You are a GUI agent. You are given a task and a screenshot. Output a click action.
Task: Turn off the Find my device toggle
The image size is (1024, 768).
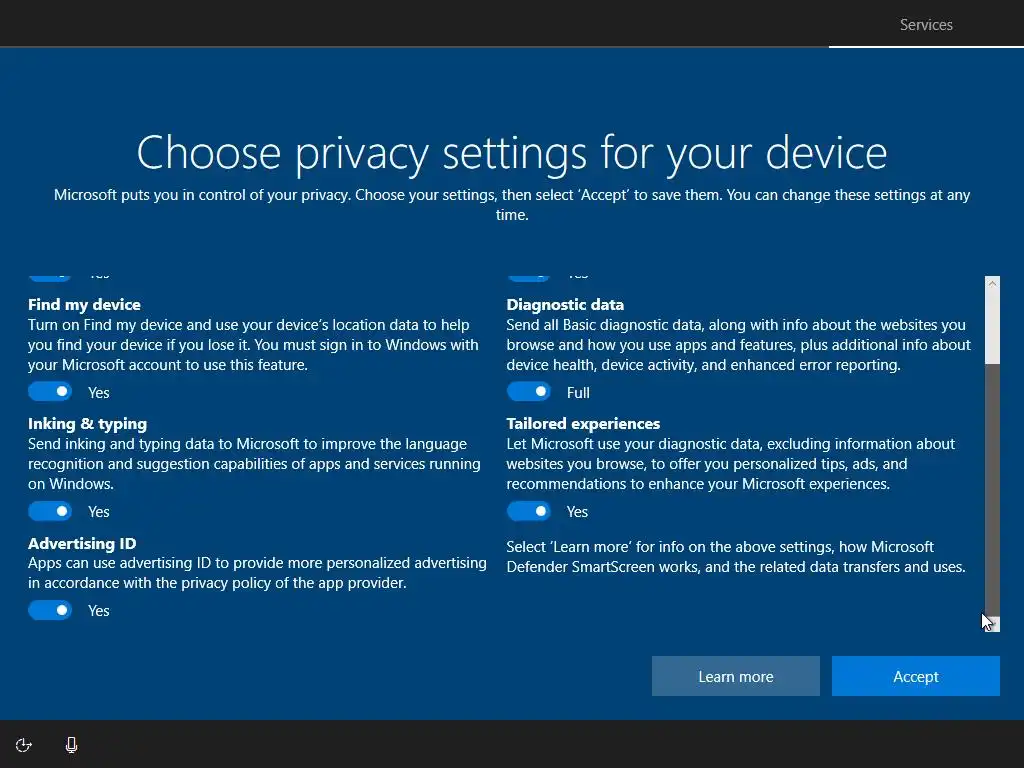(x=50, y=392)
